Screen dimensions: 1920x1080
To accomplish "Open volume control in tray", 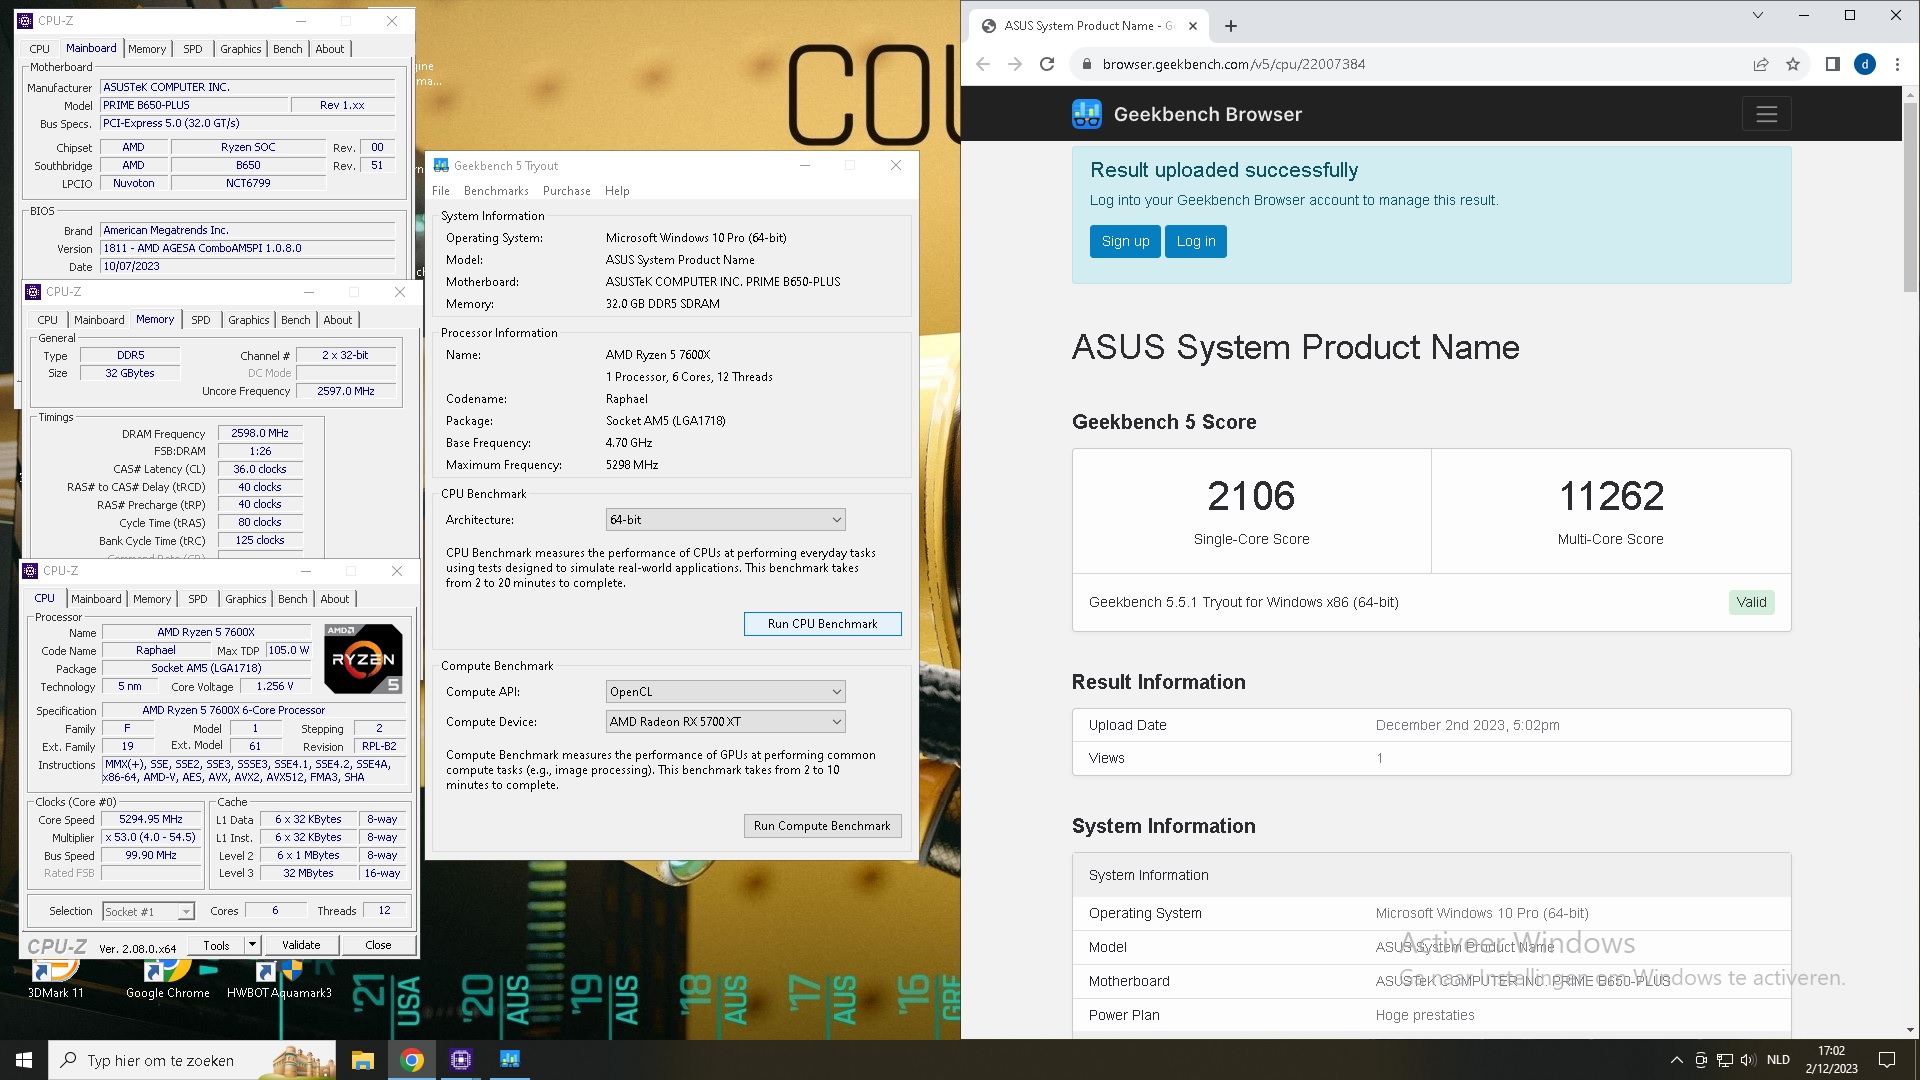I will click(x=1747, y=1060).
